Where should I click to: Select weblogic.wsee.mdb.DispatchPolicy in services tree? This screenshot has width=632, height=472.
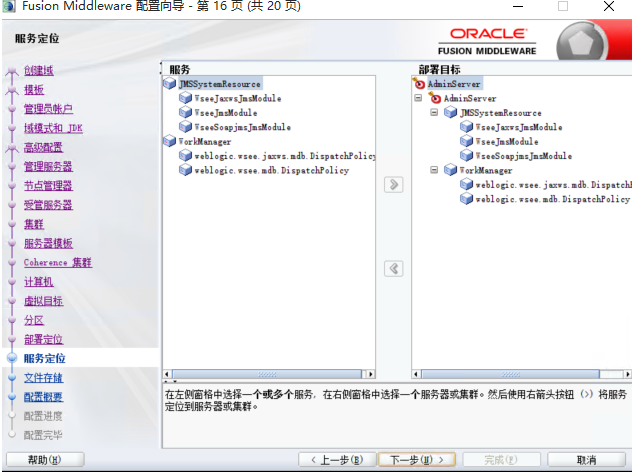[x=271, y=170]
